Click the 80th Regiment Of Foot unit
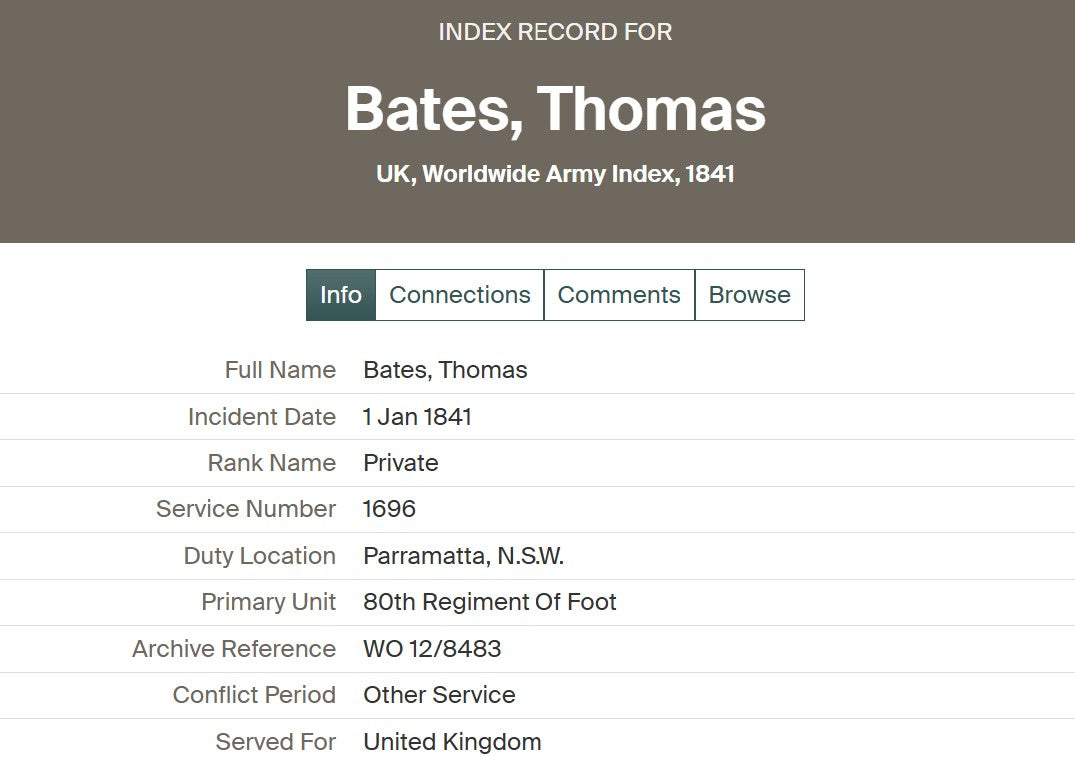 (489, 602)
